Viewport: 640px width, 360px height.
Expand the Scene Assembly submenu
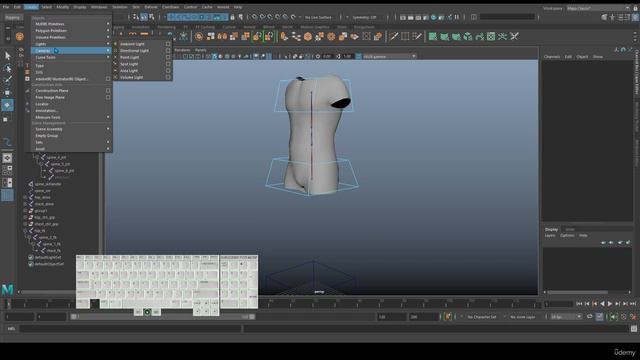coord(71,129)
